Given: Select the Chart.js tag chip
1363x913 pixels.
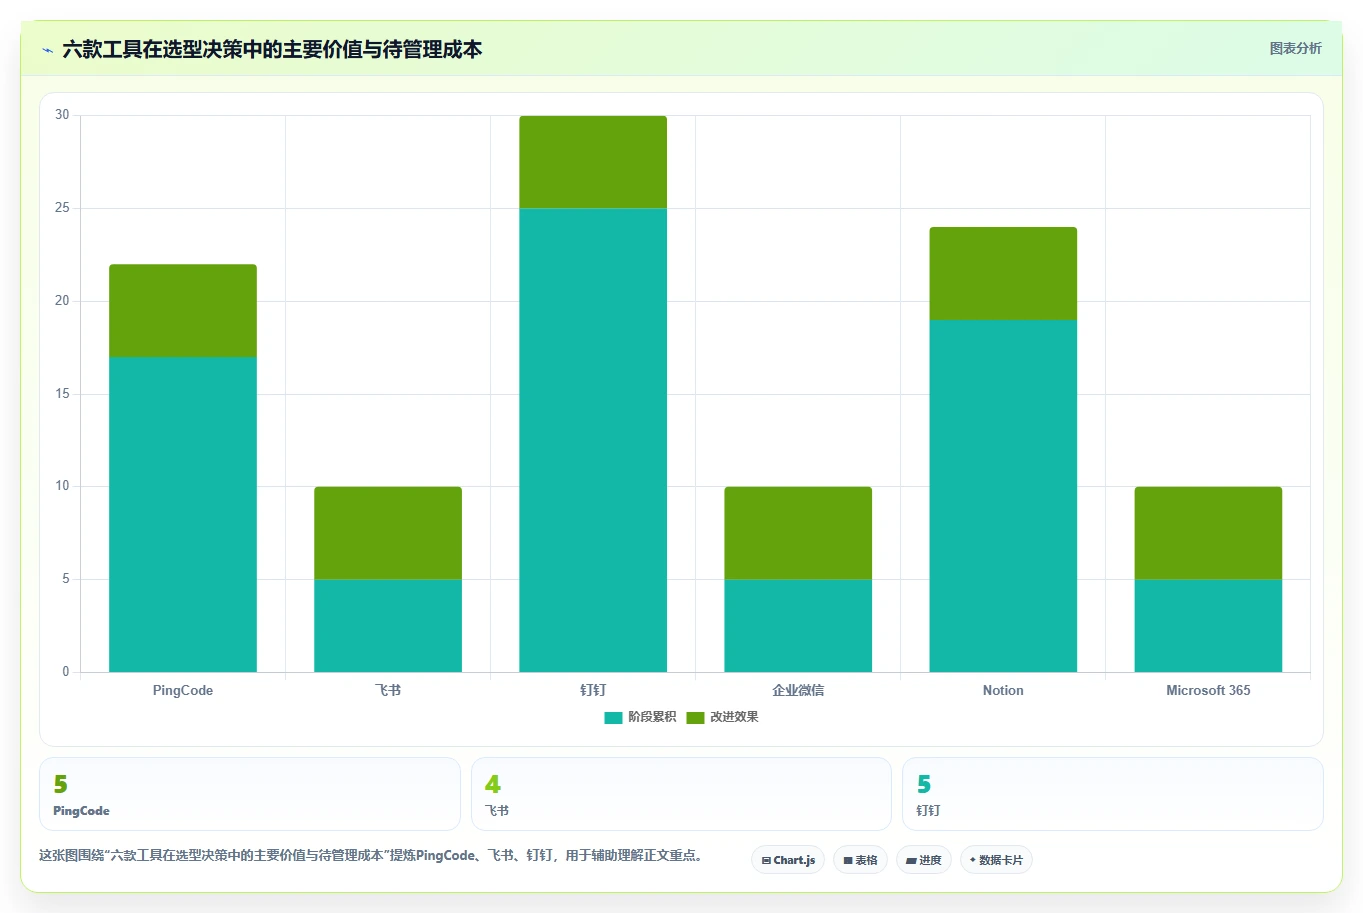Looking at the screenshot, I should click(x=788, y=860).
